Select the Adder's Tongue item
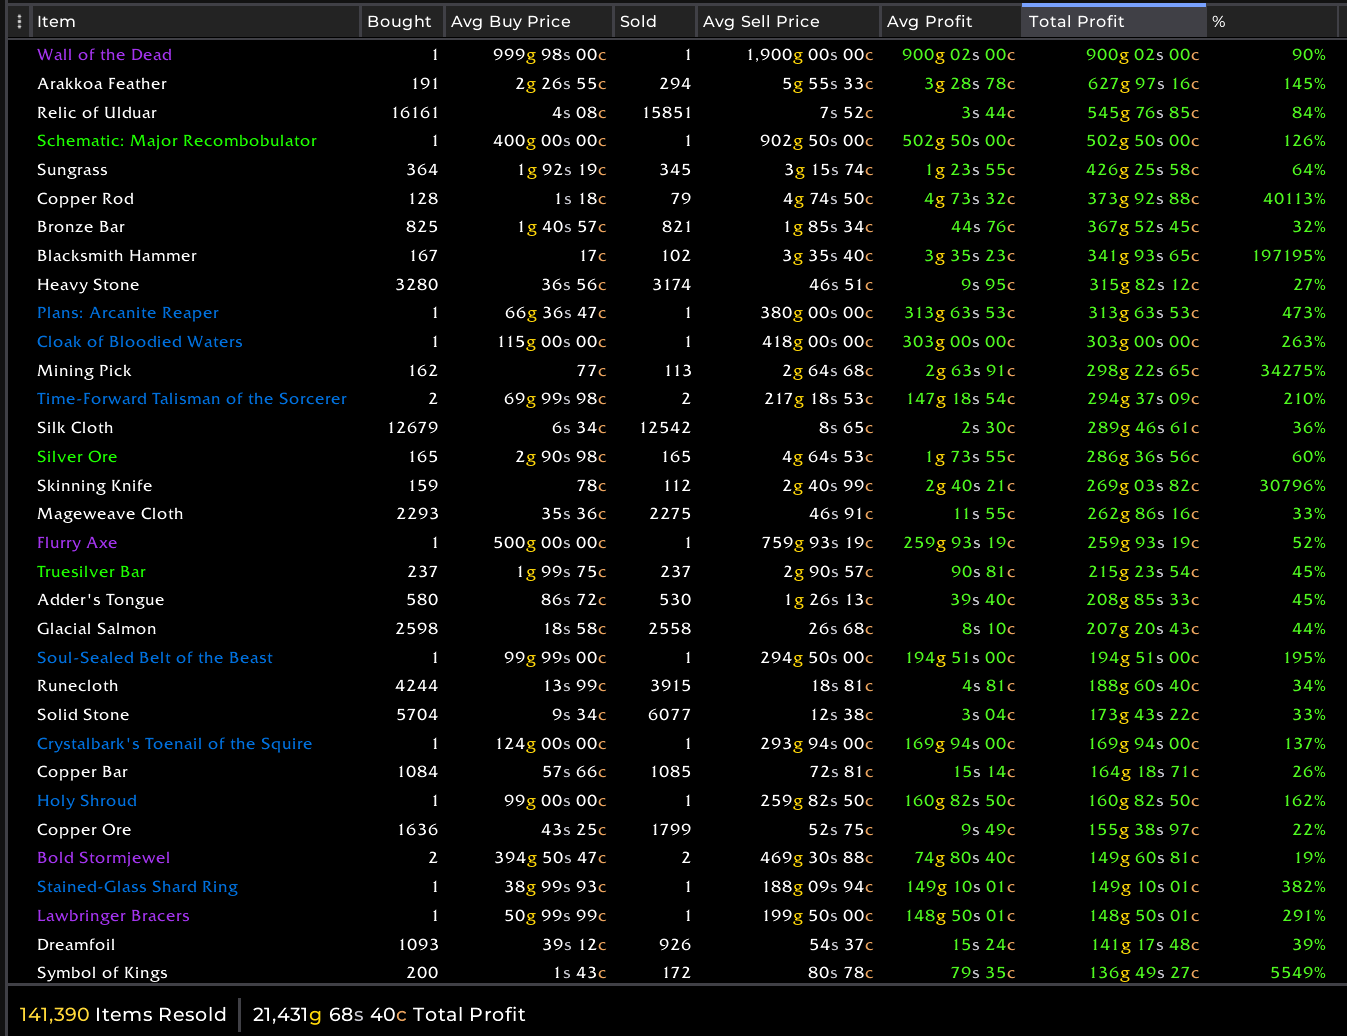 (x=101, y=600)
